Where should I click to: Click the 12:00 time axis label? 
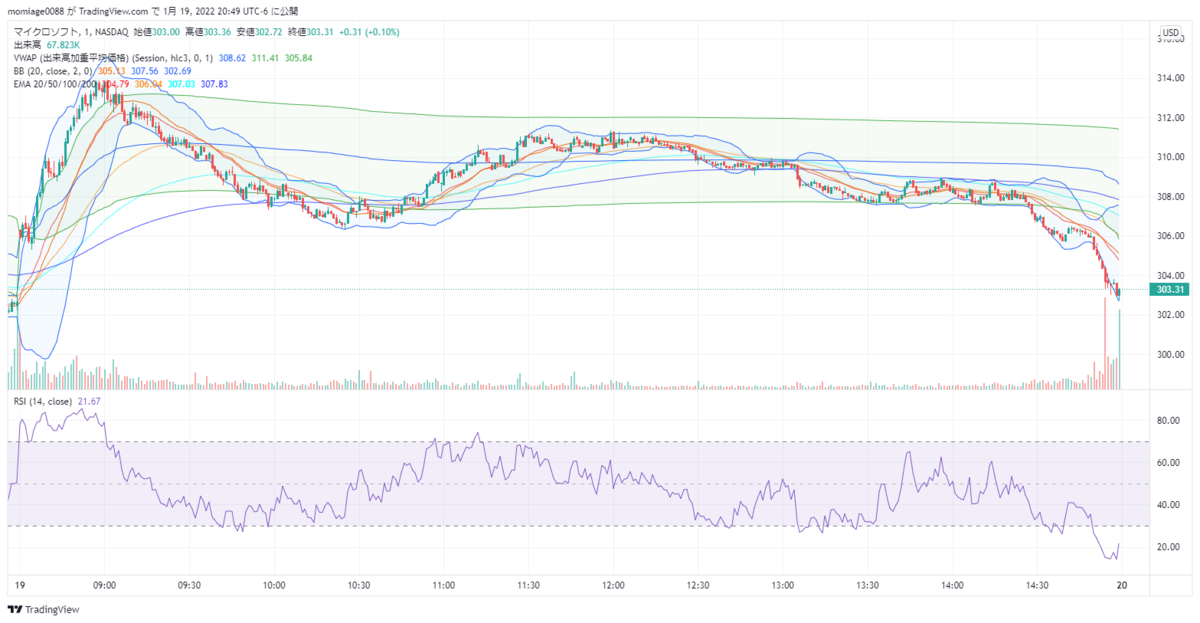pos(614,586)
